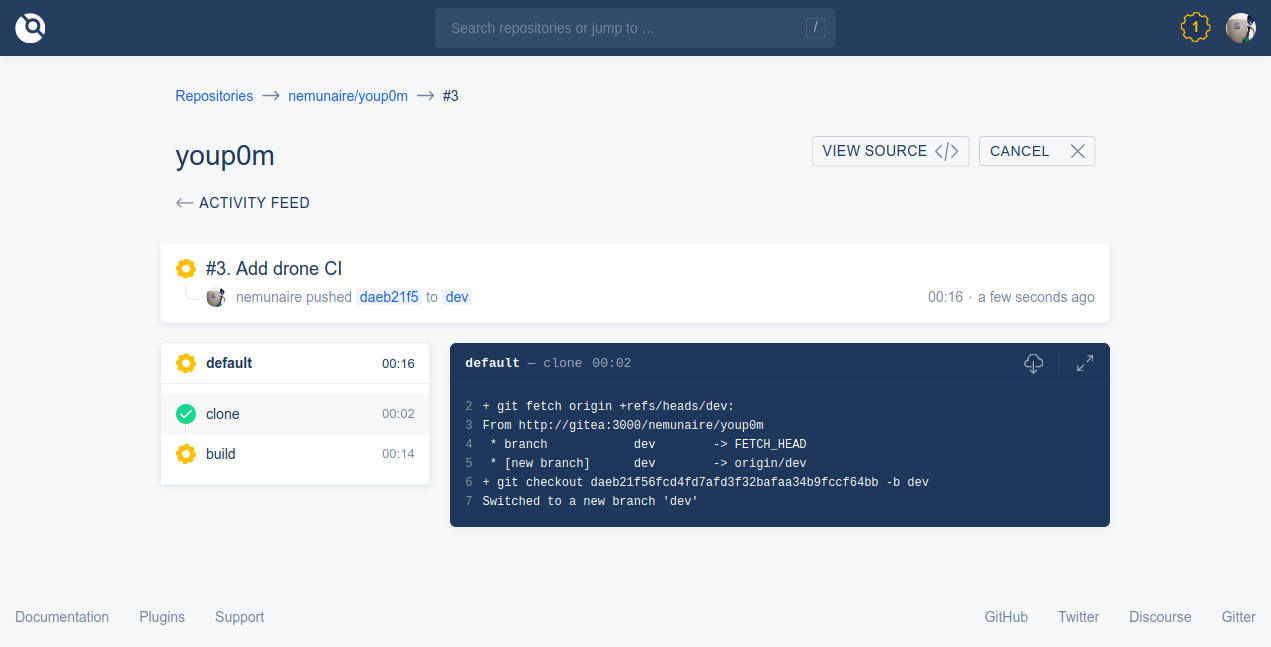Click the build step running gear icon
This screenshot has width=1271, height=647.
(x=185, y=454)
